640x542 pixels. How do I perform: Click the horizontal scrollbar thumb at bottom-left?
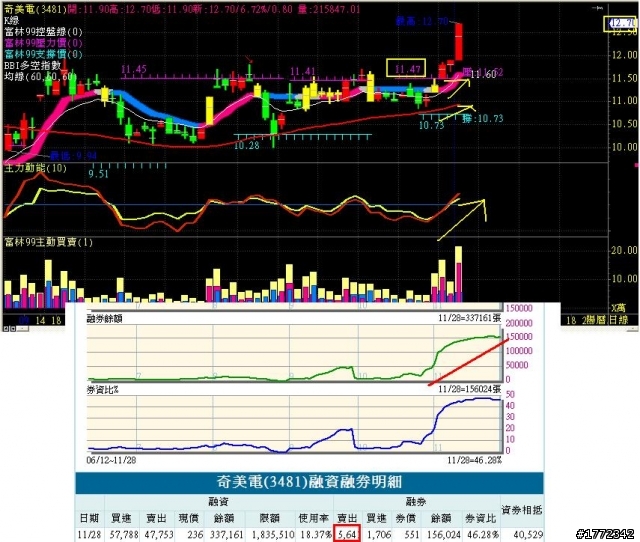pyautogui.click(x=23, y=328)
